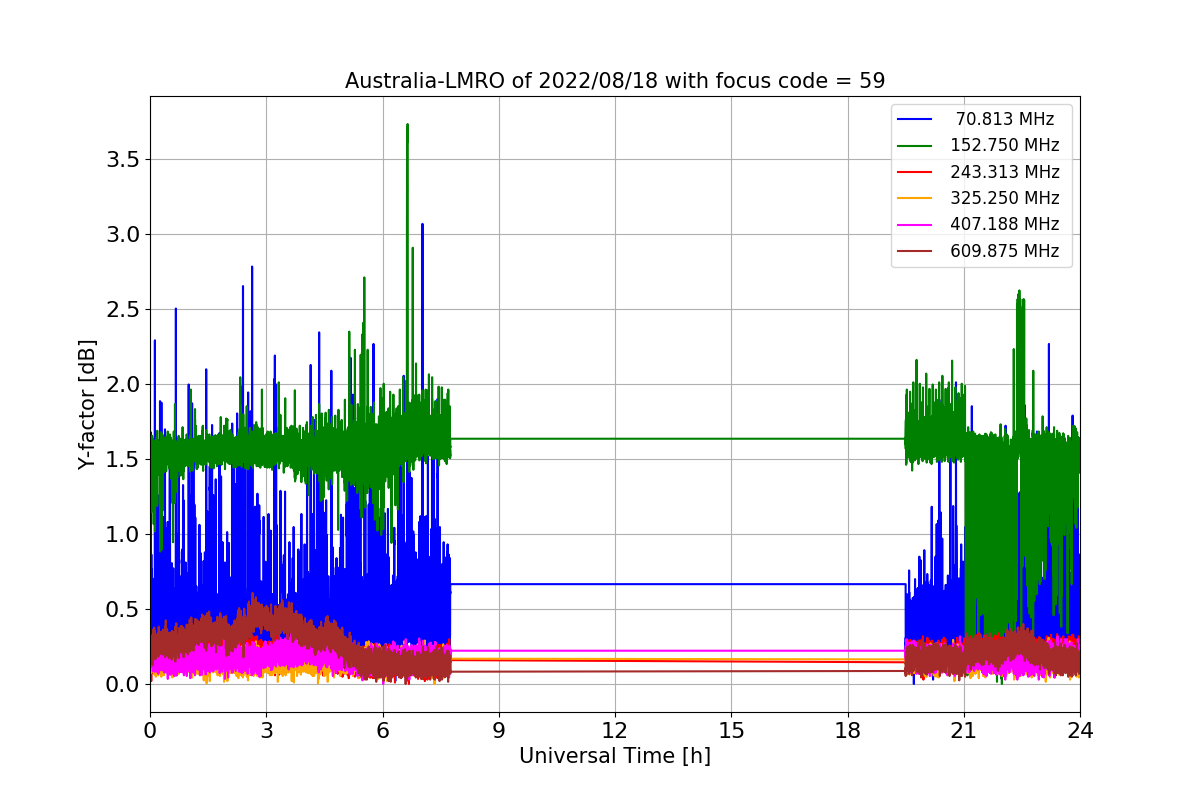Click the orange line swatch in legend
Viewport: 1200px width, 800px height.
point(916,199)
